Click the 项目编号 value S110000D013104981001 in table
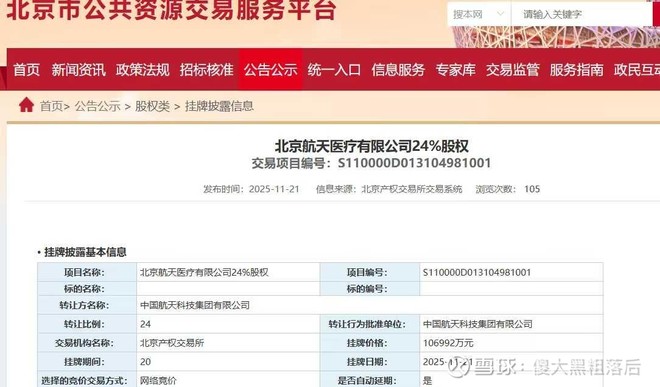This screenshot has width=660, height=387. (477, 272)
